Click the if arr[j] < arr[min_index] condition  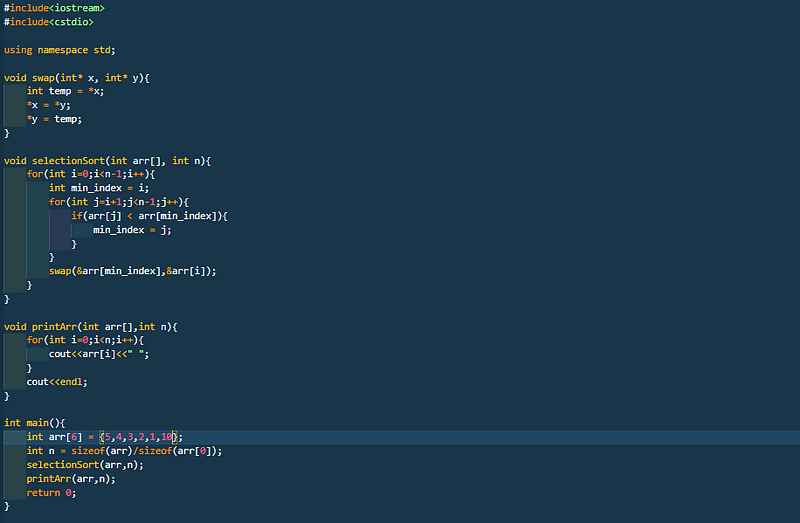pos(149,216)
